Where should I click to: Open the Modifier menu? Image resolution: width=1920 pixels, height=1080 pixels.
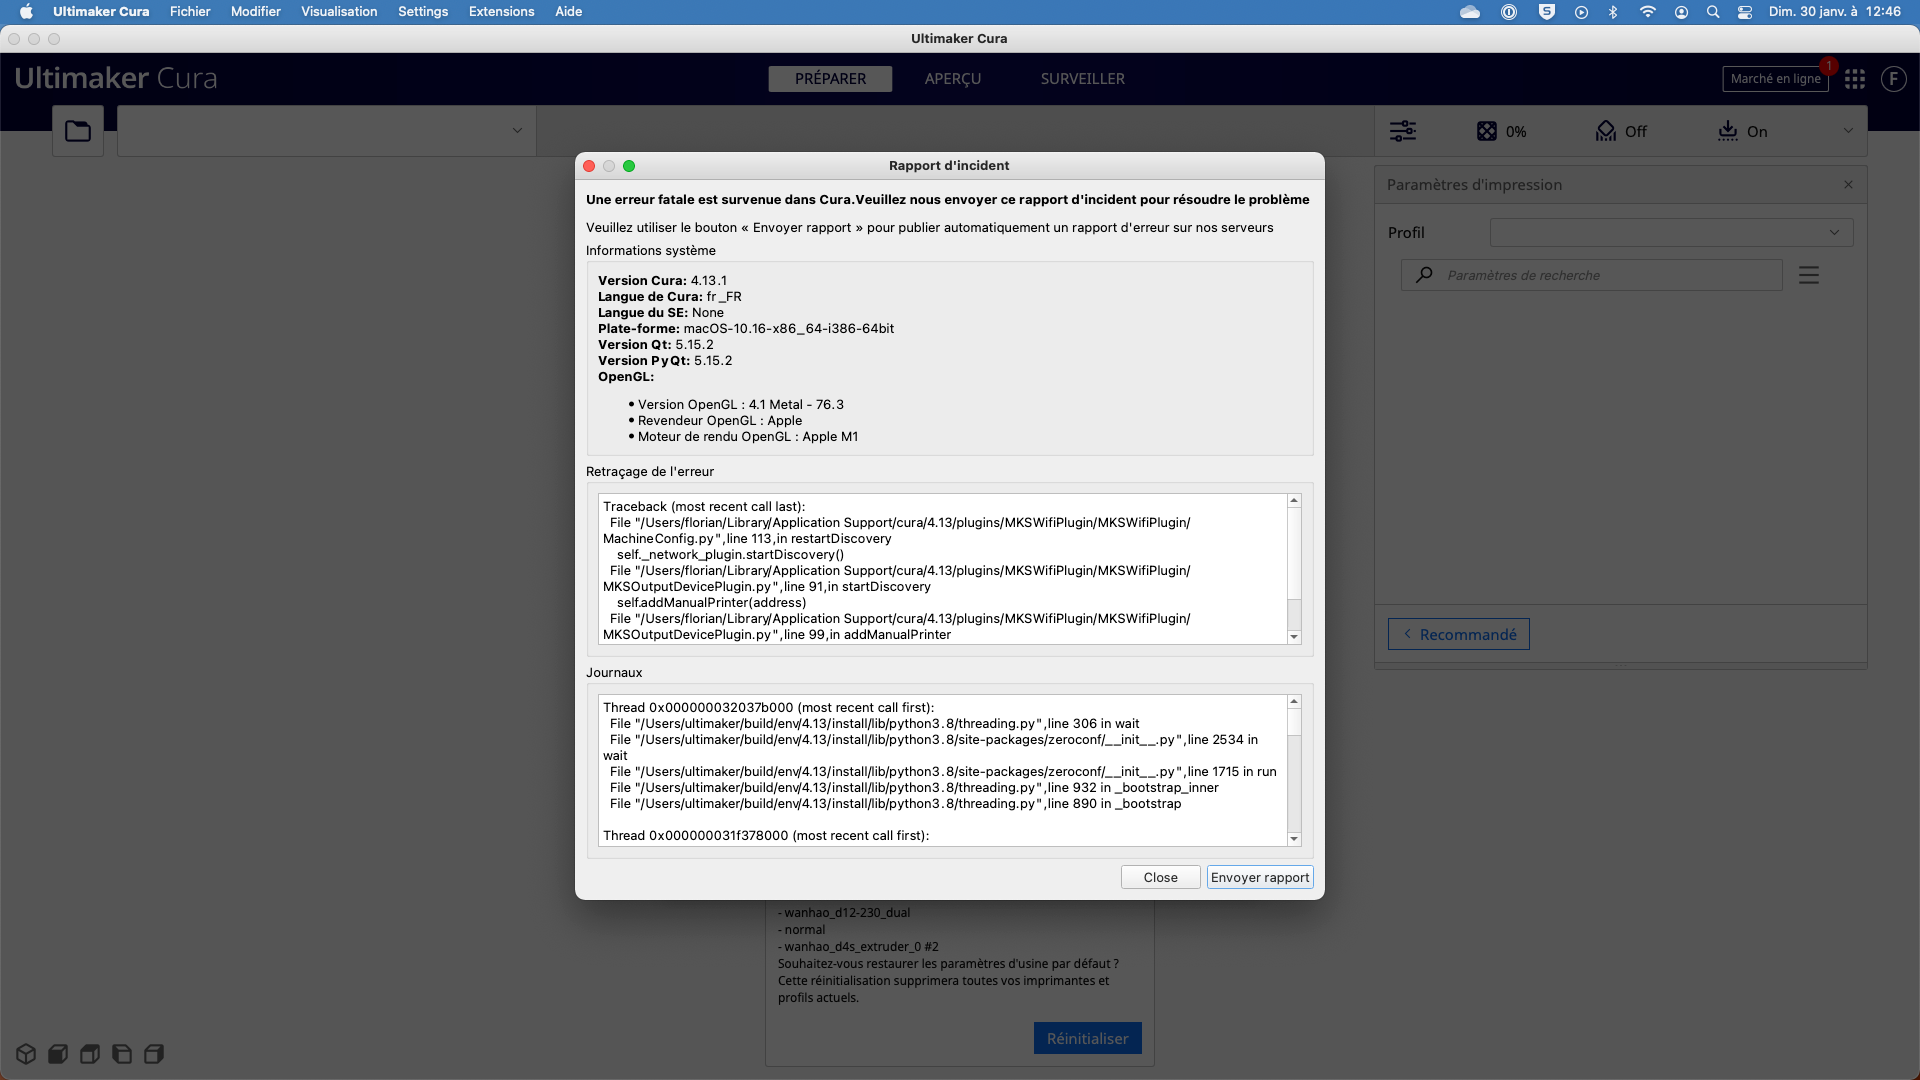(256, 12)
